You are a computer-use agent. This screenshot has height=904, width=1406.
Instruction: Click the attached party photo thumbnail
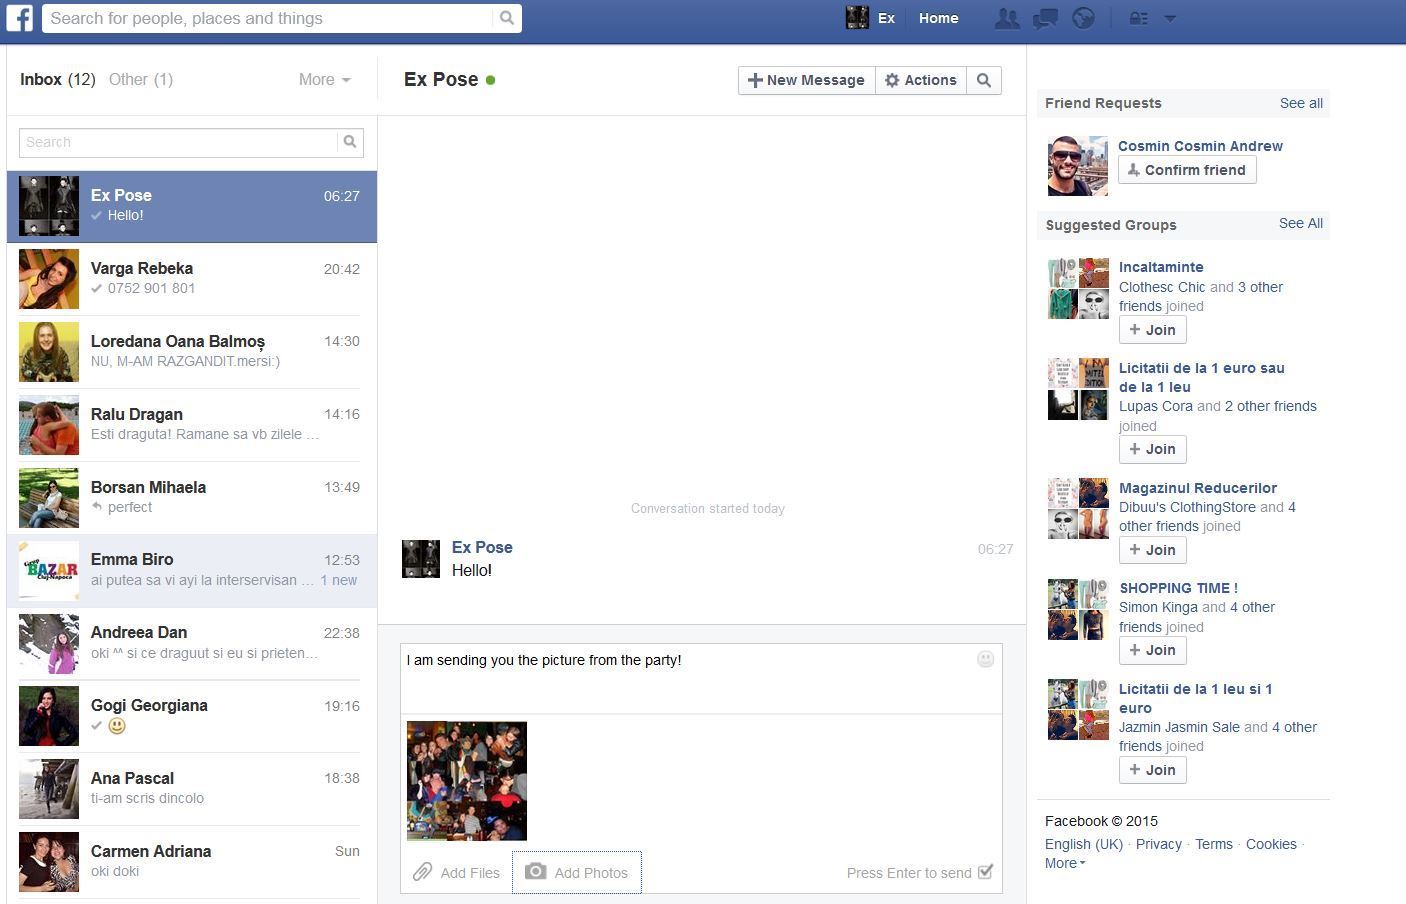[x=467, y=781]
